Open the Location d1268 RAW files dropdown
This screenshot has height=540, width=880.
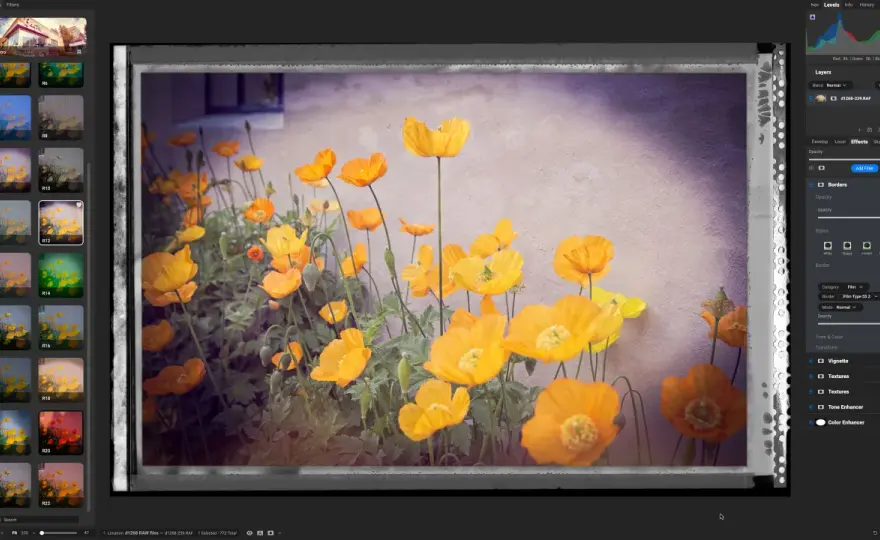coord(134,533)
